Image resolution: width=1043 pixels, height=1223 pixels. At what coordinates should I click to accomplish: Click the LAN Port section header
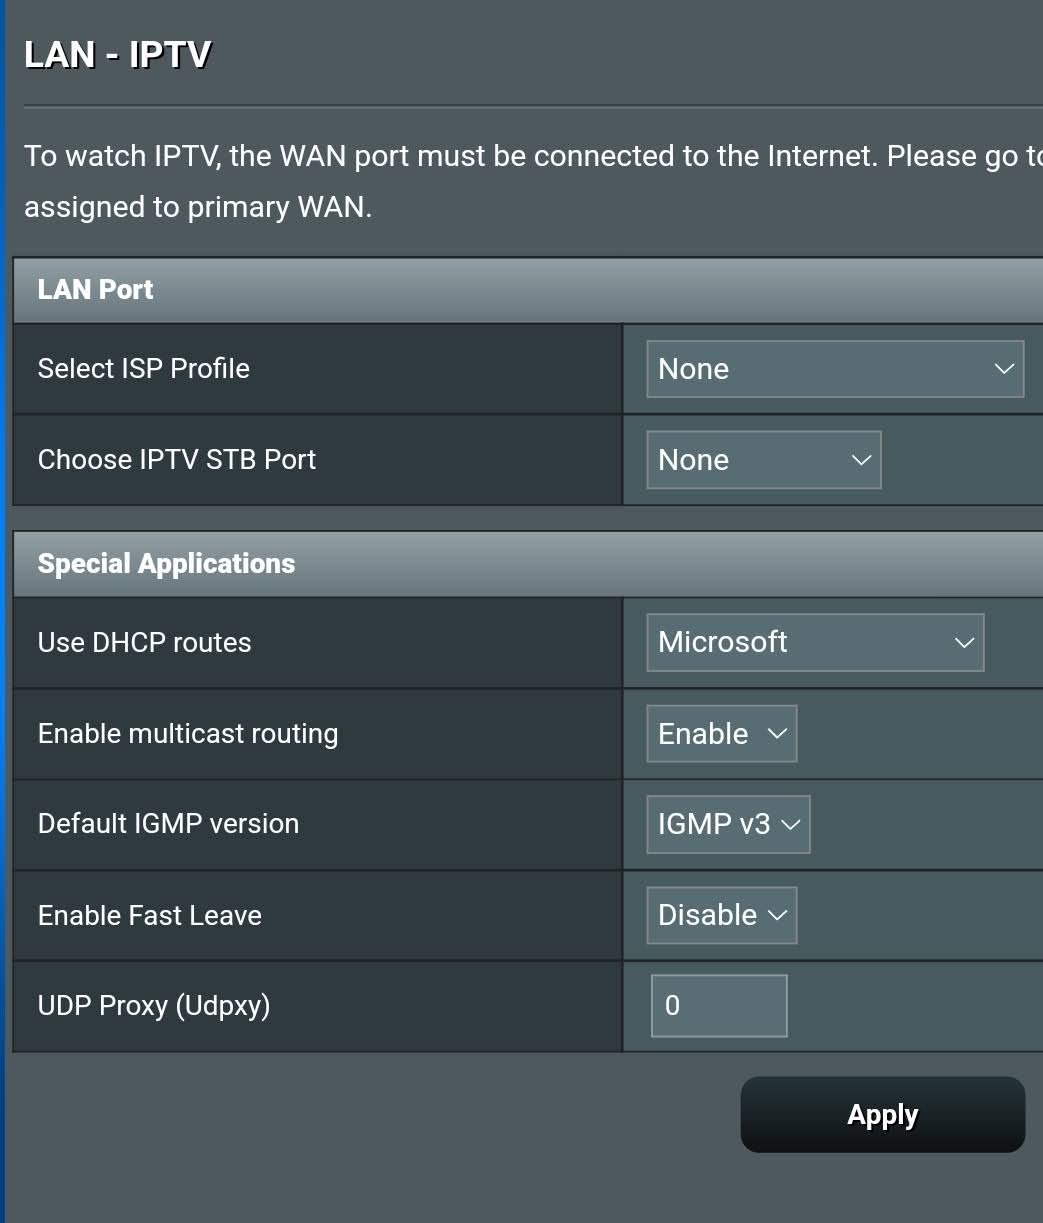point(528,290)
